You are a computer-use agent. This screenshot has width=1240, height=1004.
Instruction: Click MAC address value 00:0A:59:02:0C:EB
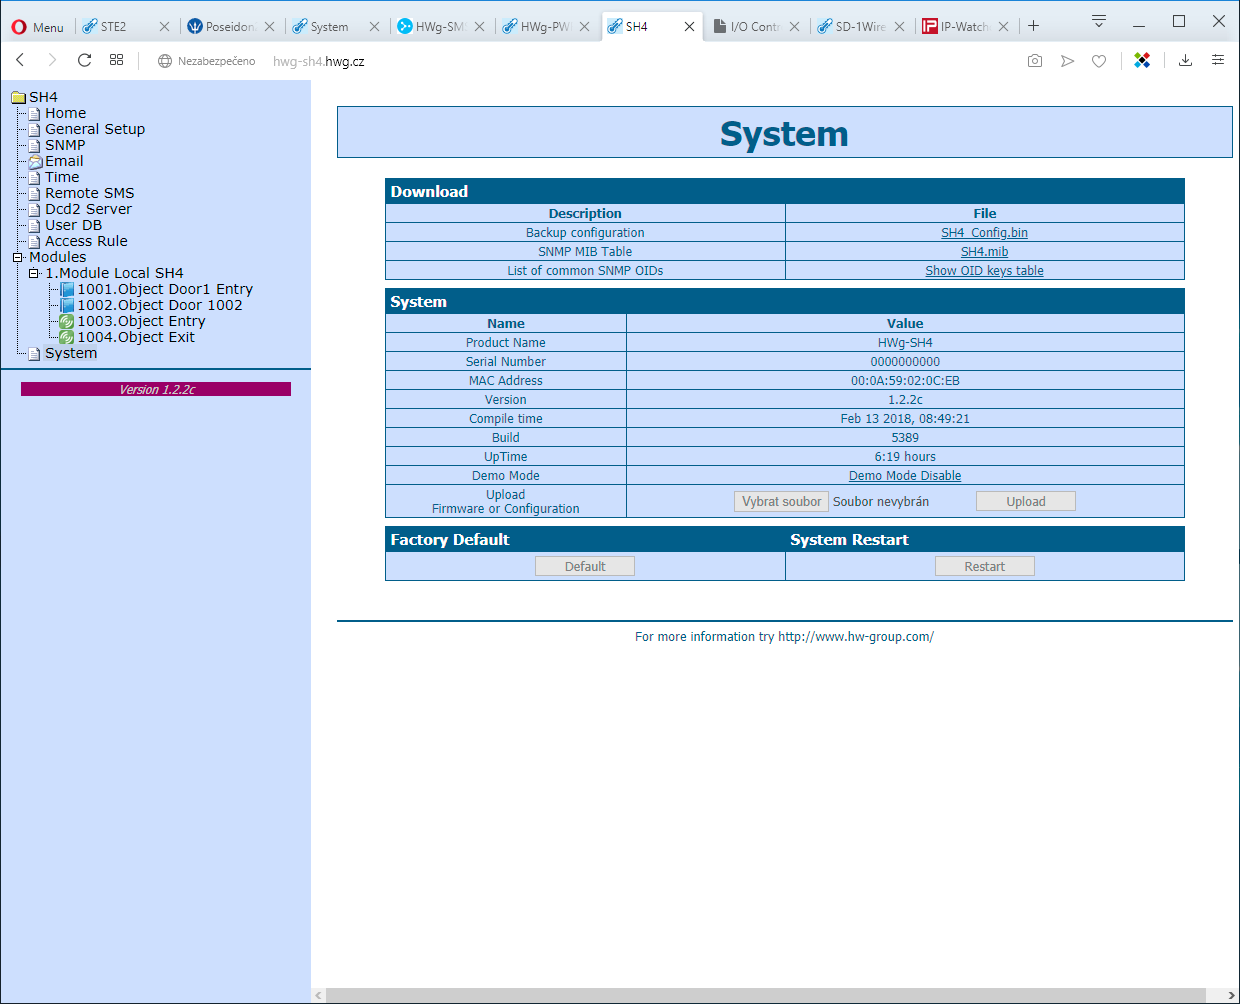pos(905,381)
